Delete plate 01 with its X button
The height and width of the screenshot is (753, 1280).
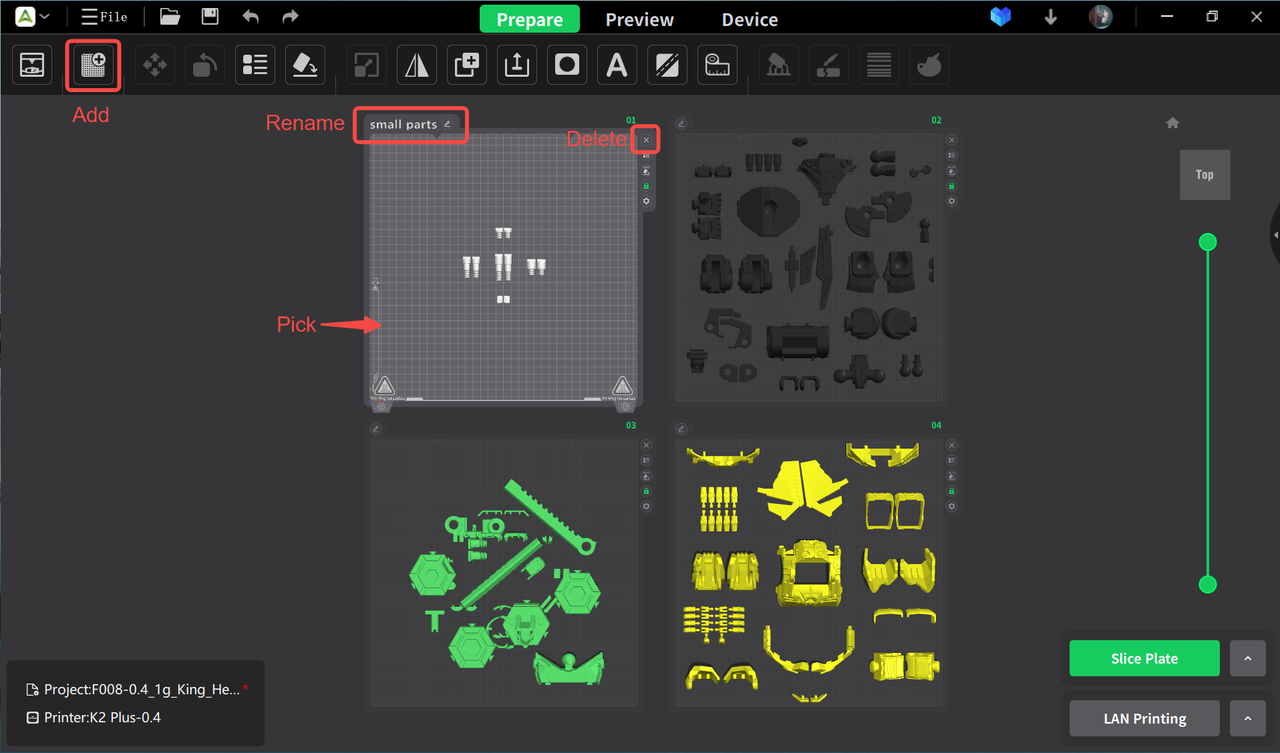646,140
